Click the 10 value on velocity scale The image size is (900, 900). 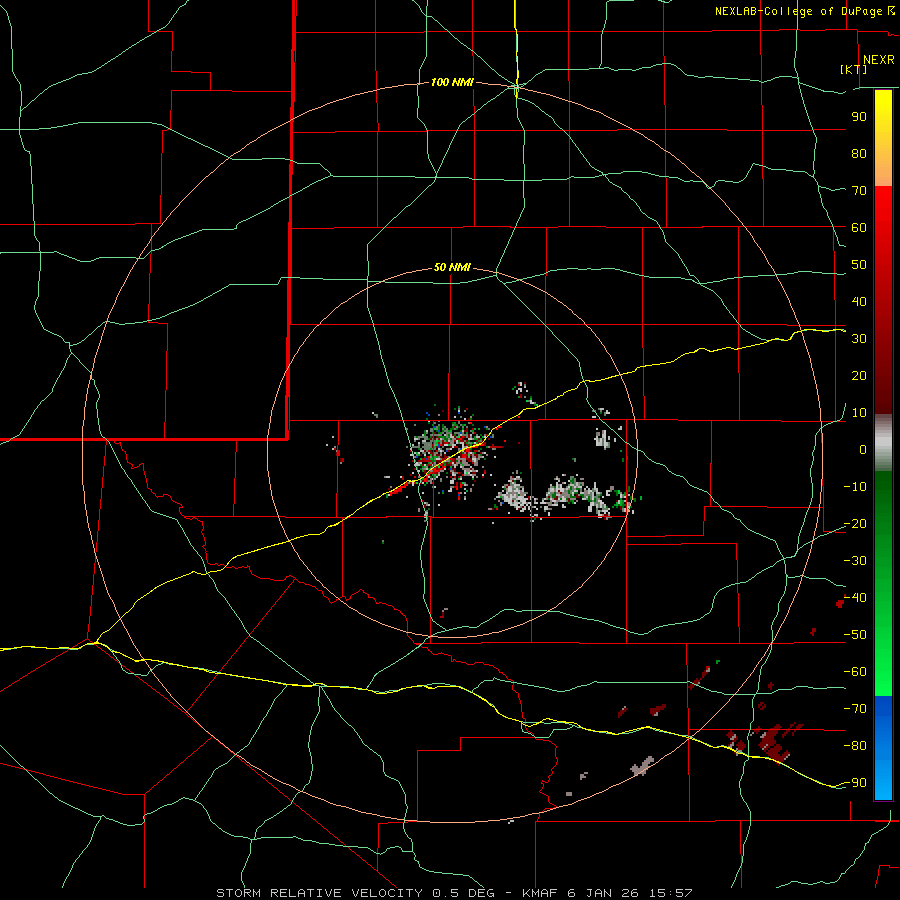(859, 413)
